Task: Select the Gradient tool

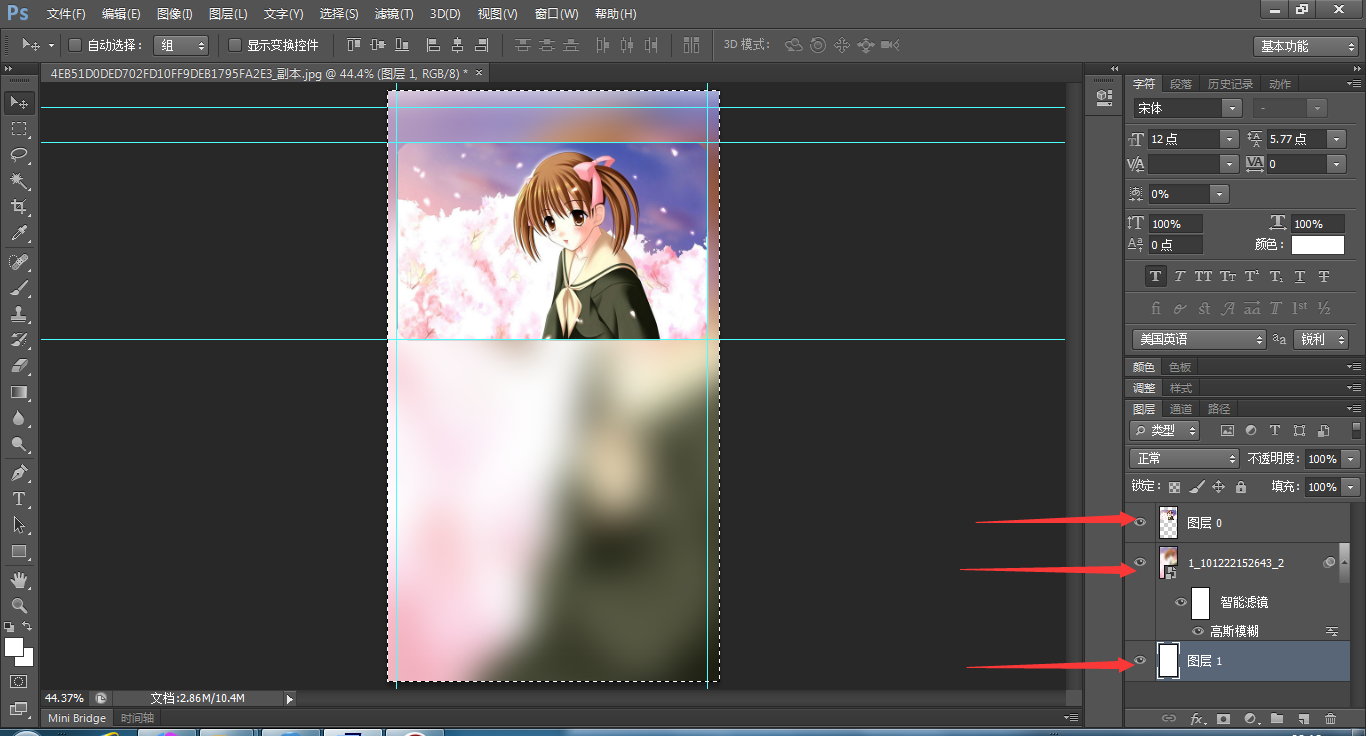Action: click(x=19, y=392)
